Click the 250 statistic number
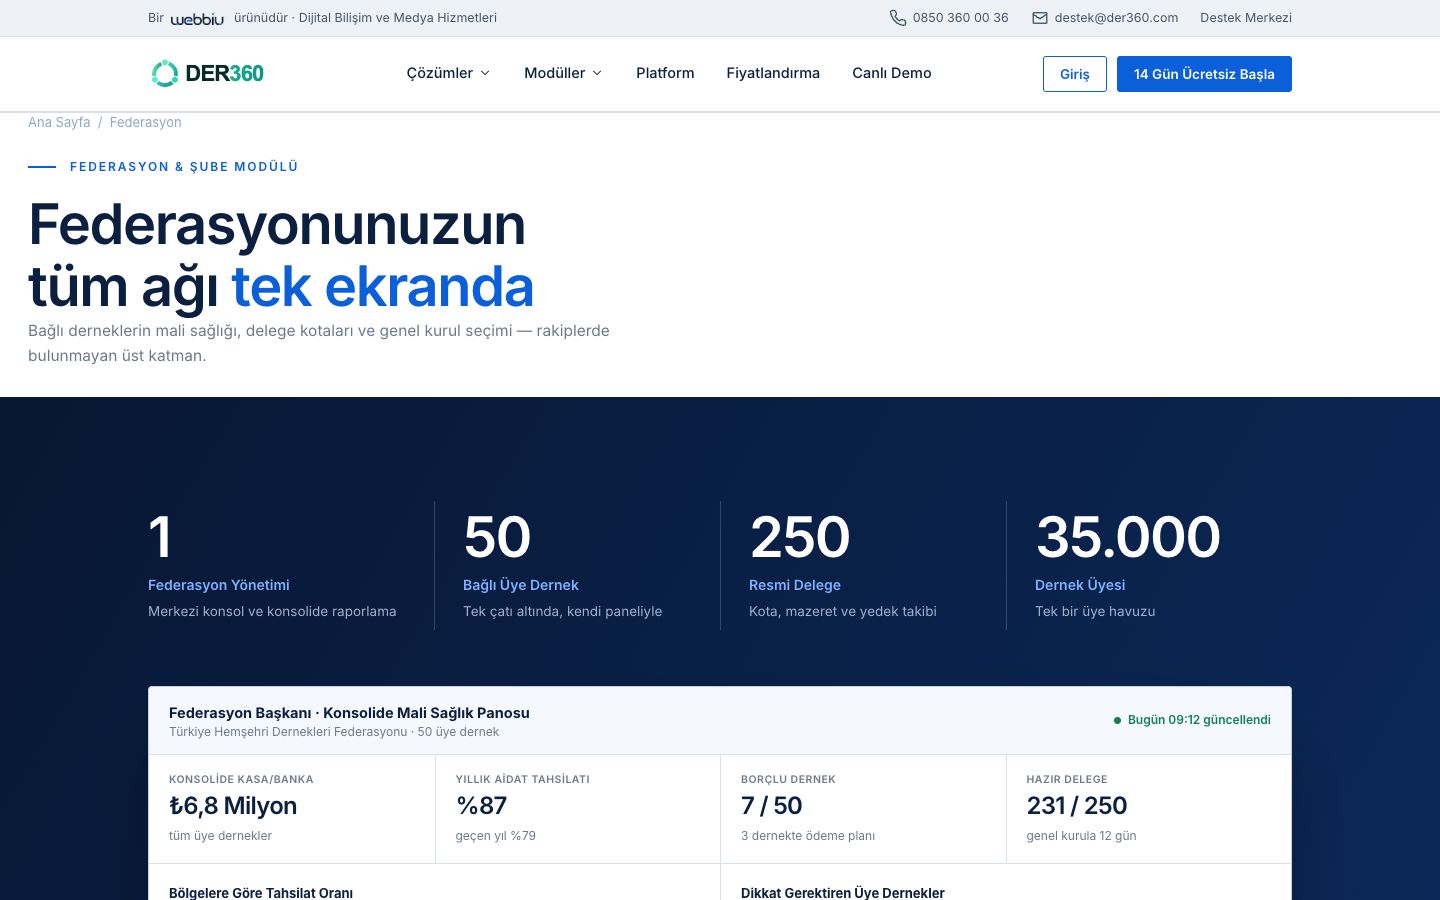 (800, 537)
